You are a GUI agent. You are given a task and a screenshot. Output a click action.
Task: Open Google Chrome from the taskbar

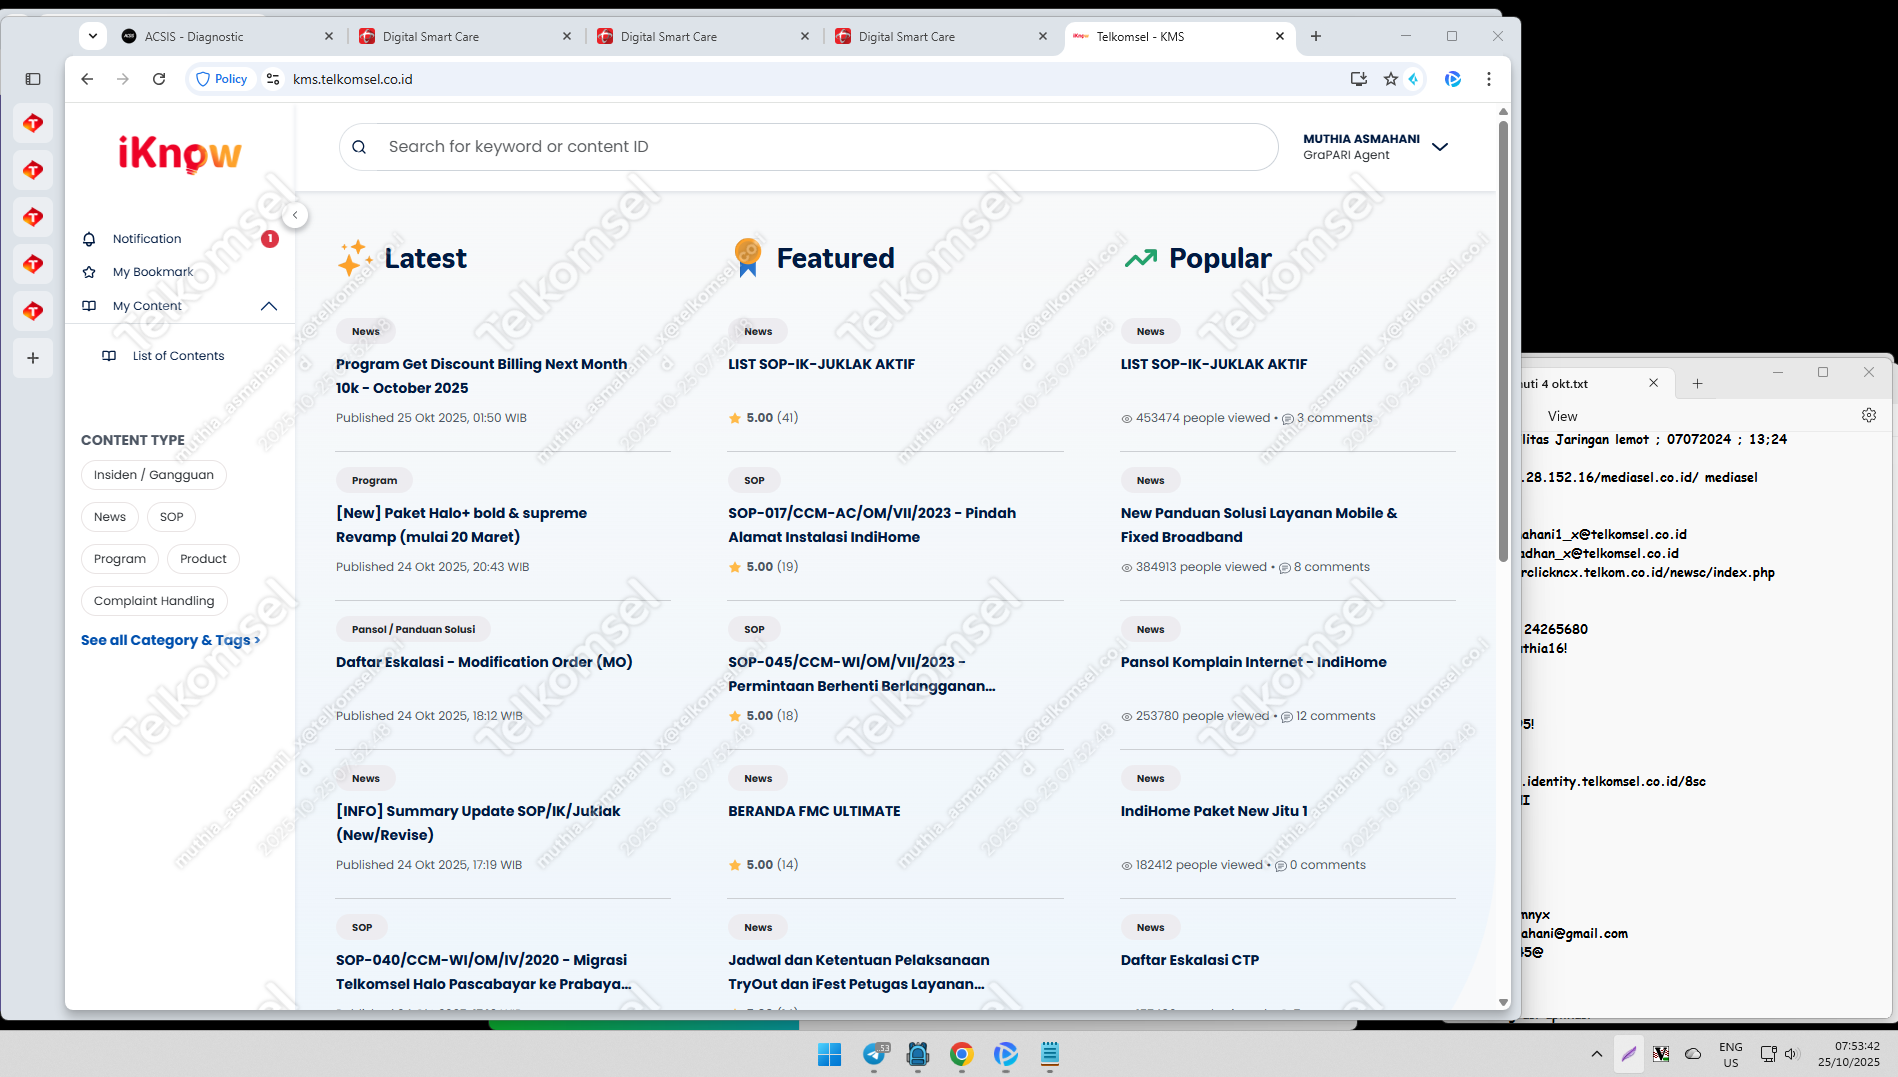click(x=961, y=1054)
